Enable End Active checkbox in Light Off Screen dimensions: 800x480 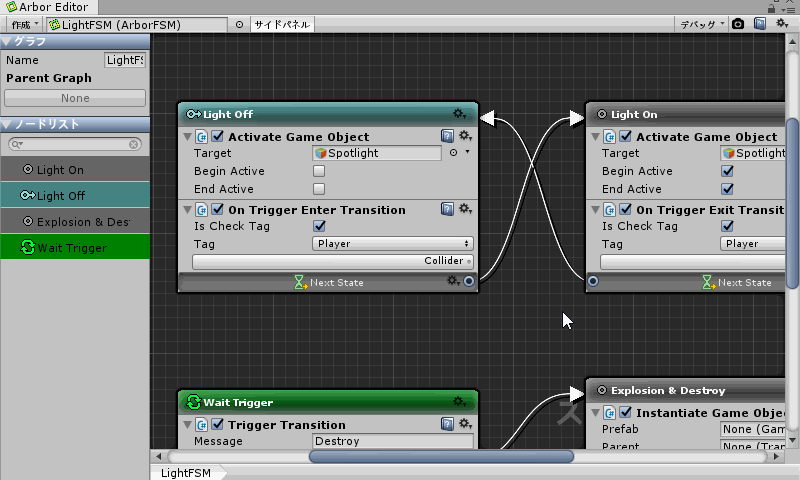pos(319,189)
